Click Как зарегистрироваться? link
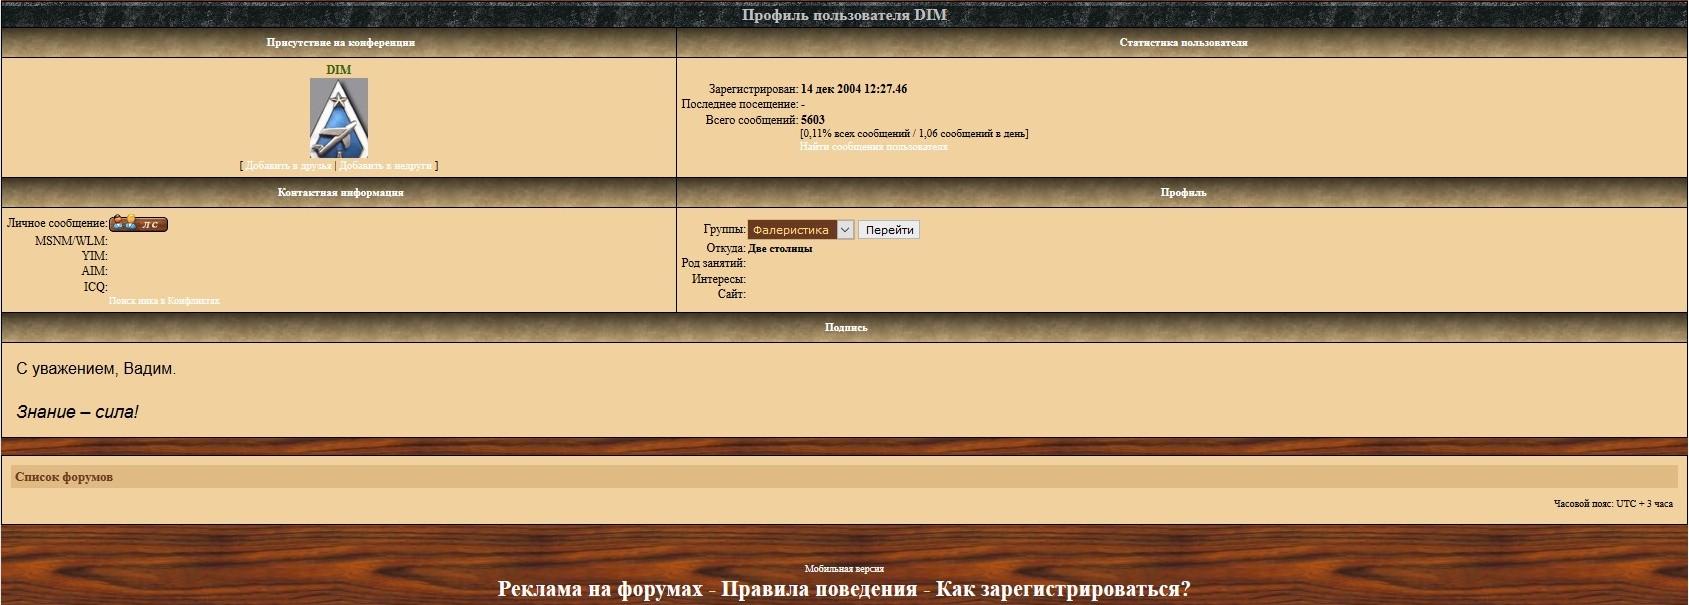The image size is (1689, 605). tap(1063, 589)
